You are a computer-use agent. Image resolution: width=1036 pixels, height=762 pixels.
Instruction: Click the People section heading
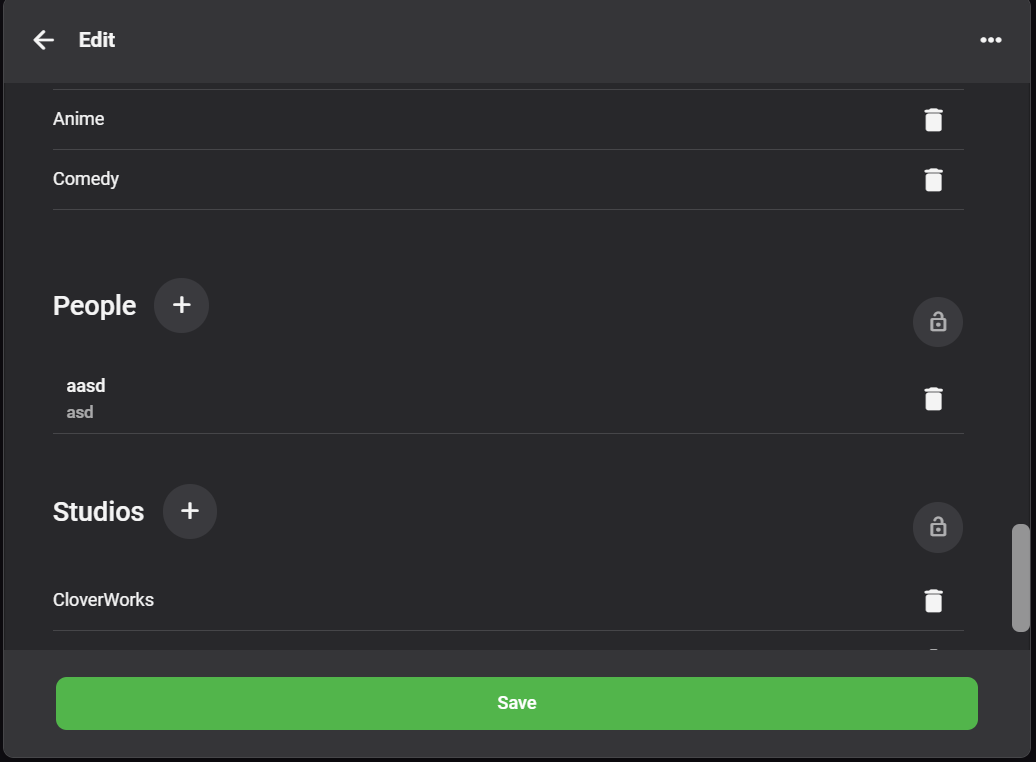(94, 306)
